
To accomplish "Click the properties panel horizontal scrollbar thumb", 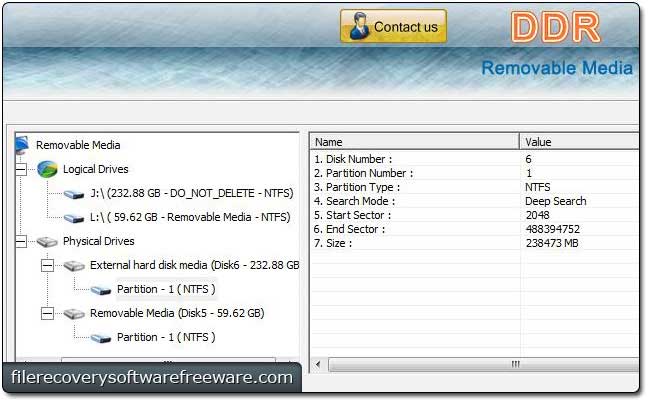I will (483, 364).
